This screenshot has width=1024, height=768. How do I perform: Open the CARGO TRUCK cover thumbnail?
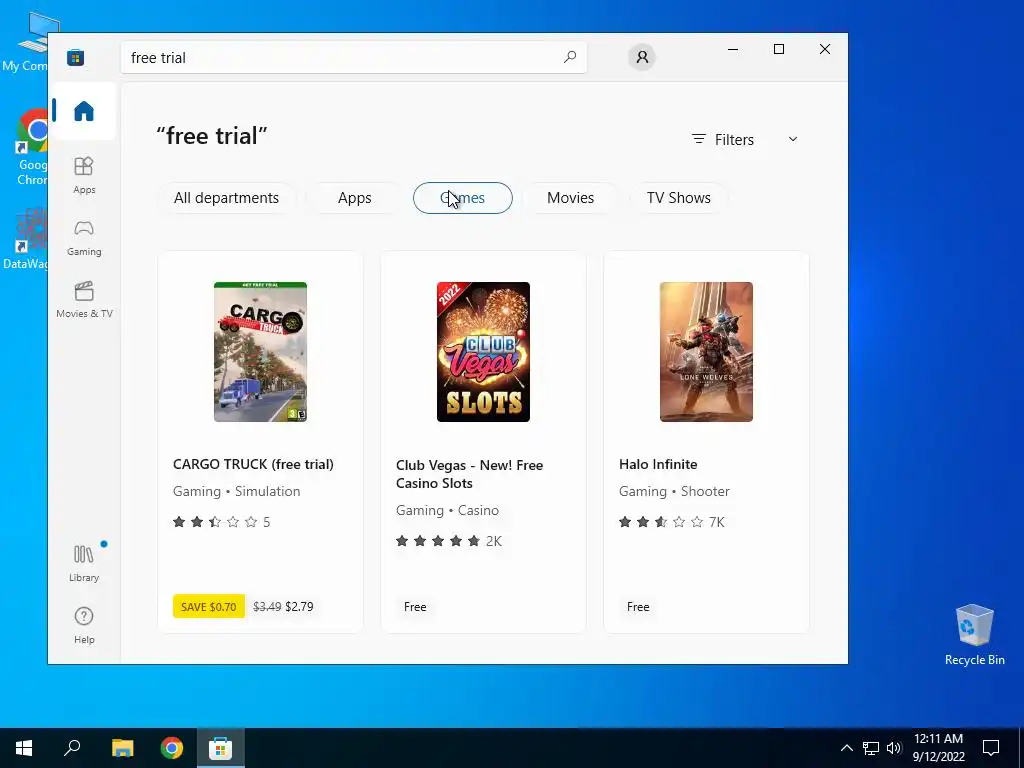pos(261,352)
